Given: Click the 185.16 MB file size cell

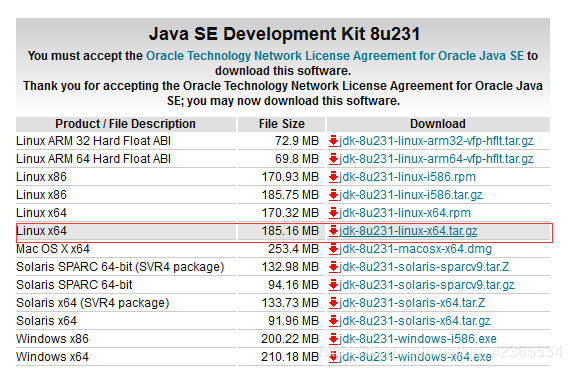Looking at the screenshot, I should [290, 231].
